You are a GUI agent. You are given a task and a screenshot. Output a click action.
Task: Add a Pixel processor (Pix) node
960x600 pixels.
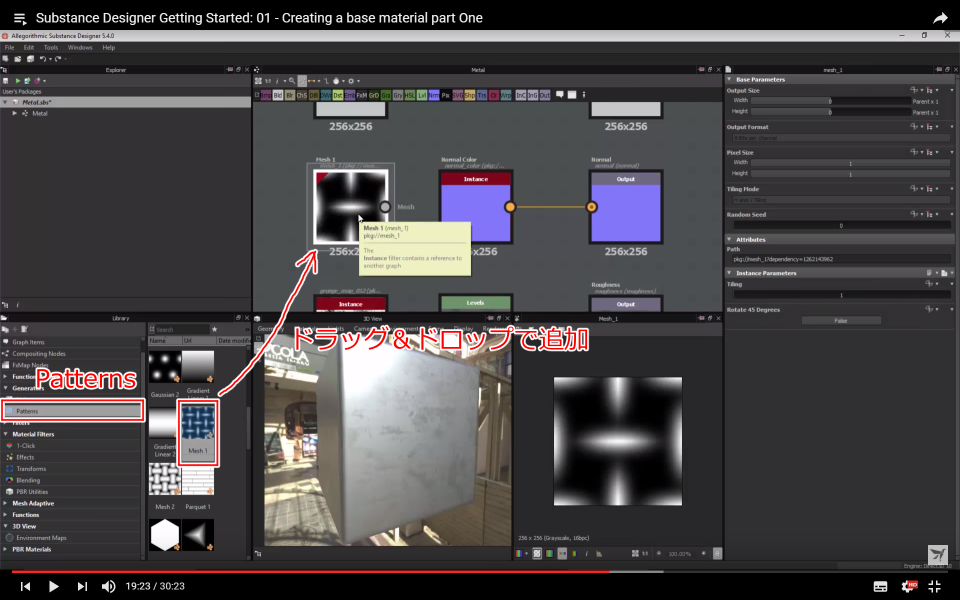click(446, 95)
